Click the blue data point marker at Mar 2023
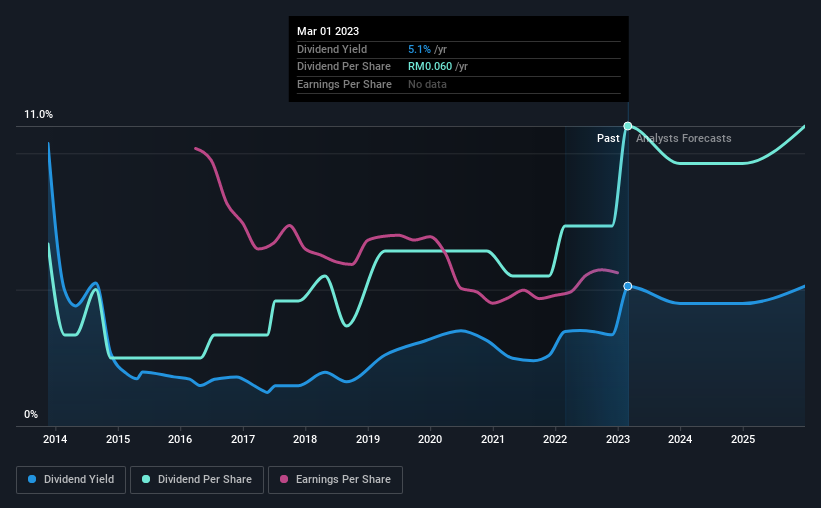This screenshot has height=508, width=821. [628, 286]
